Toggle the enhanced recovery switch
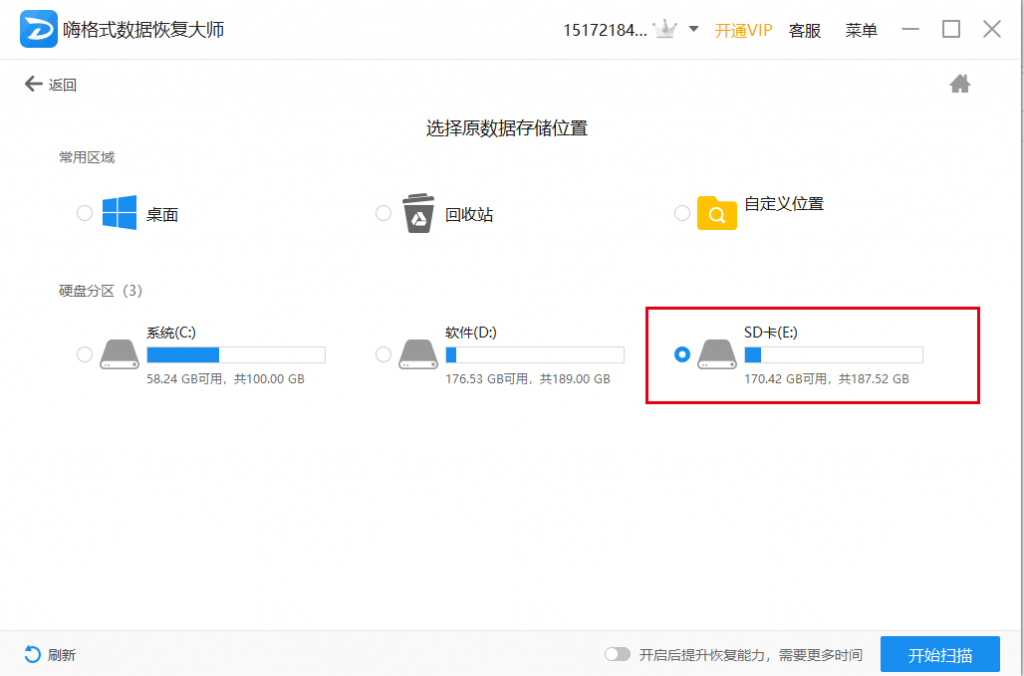1024x676 pixels. coord(617,654)
